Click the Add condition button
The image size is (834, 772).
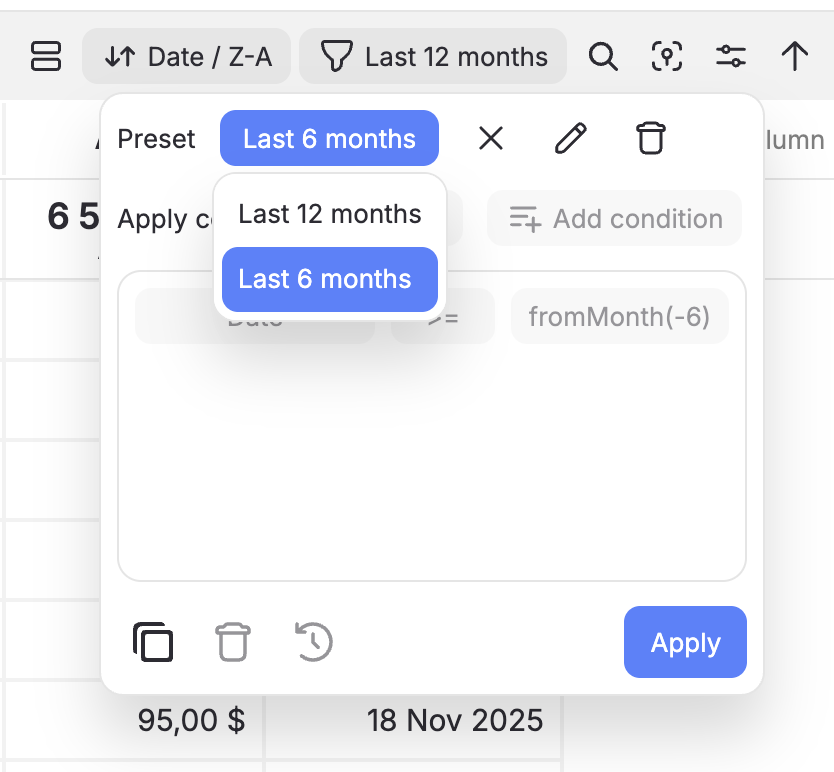(x=614, y=218)
